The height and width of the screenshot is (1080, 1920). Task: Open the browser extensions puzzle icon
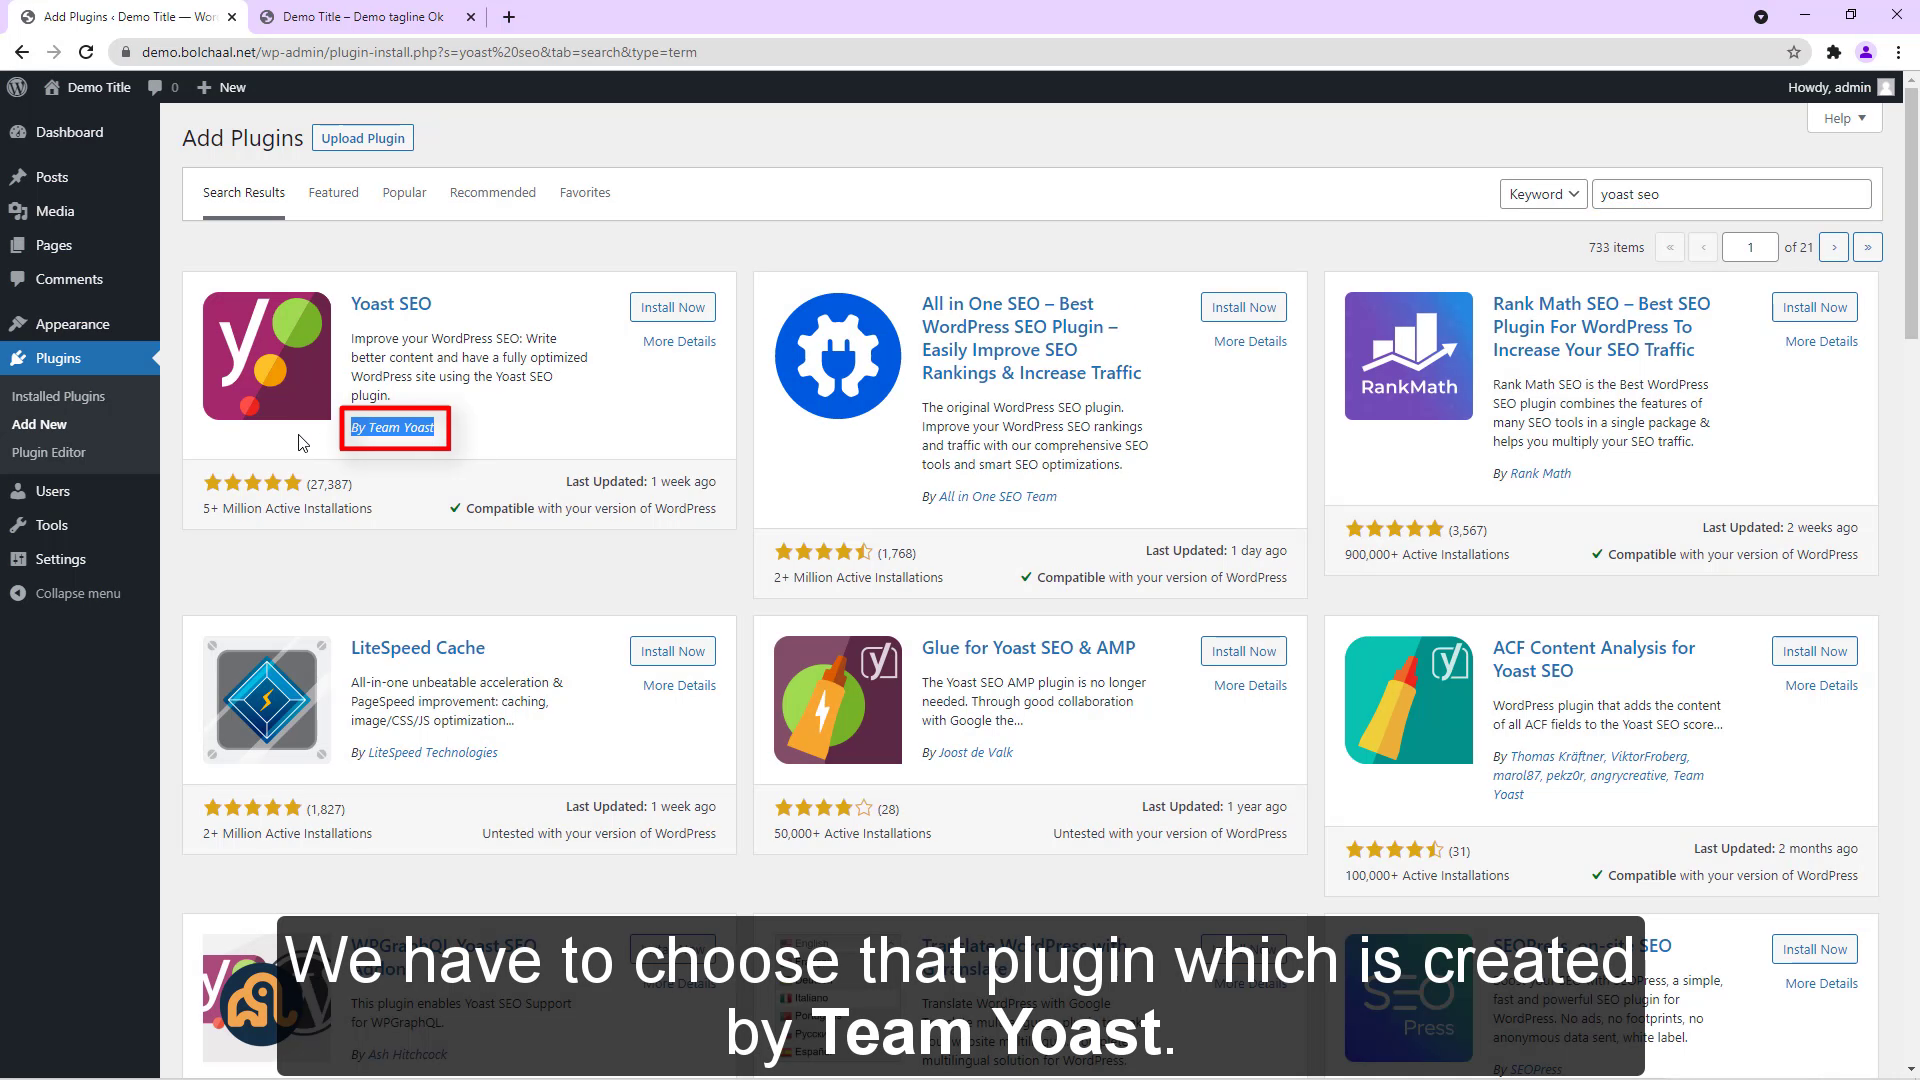(x=1833, y=52)
